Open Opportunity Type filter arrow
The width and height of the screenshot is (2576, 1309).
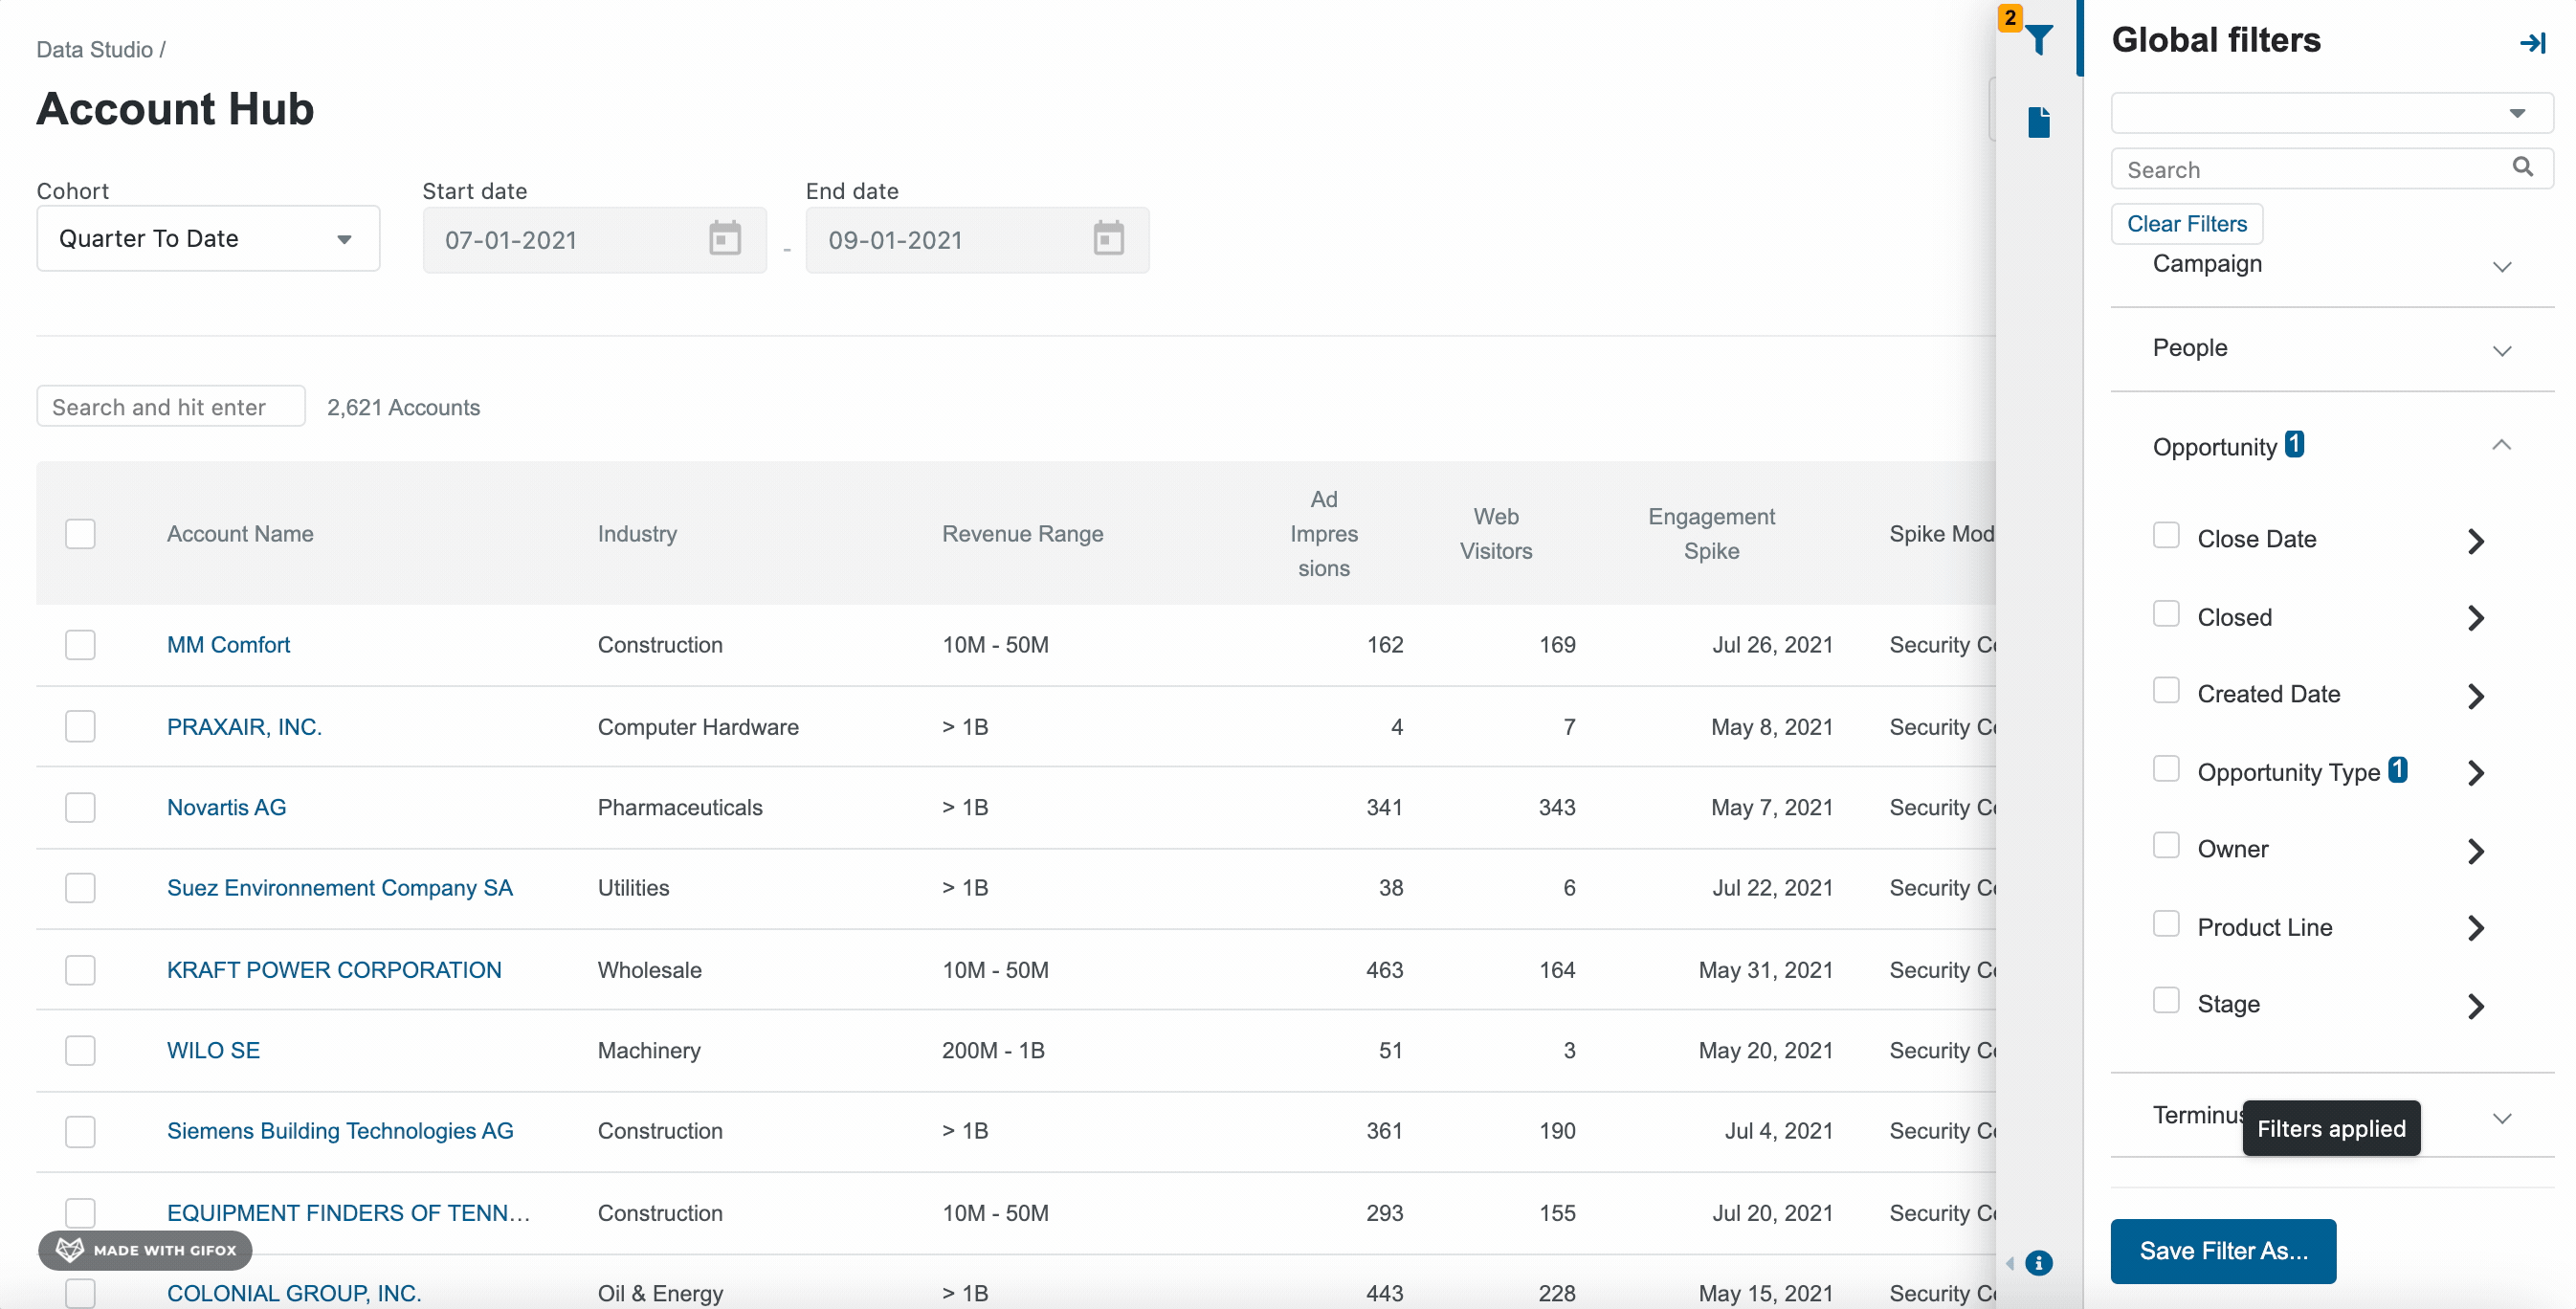coord(2475,773)
